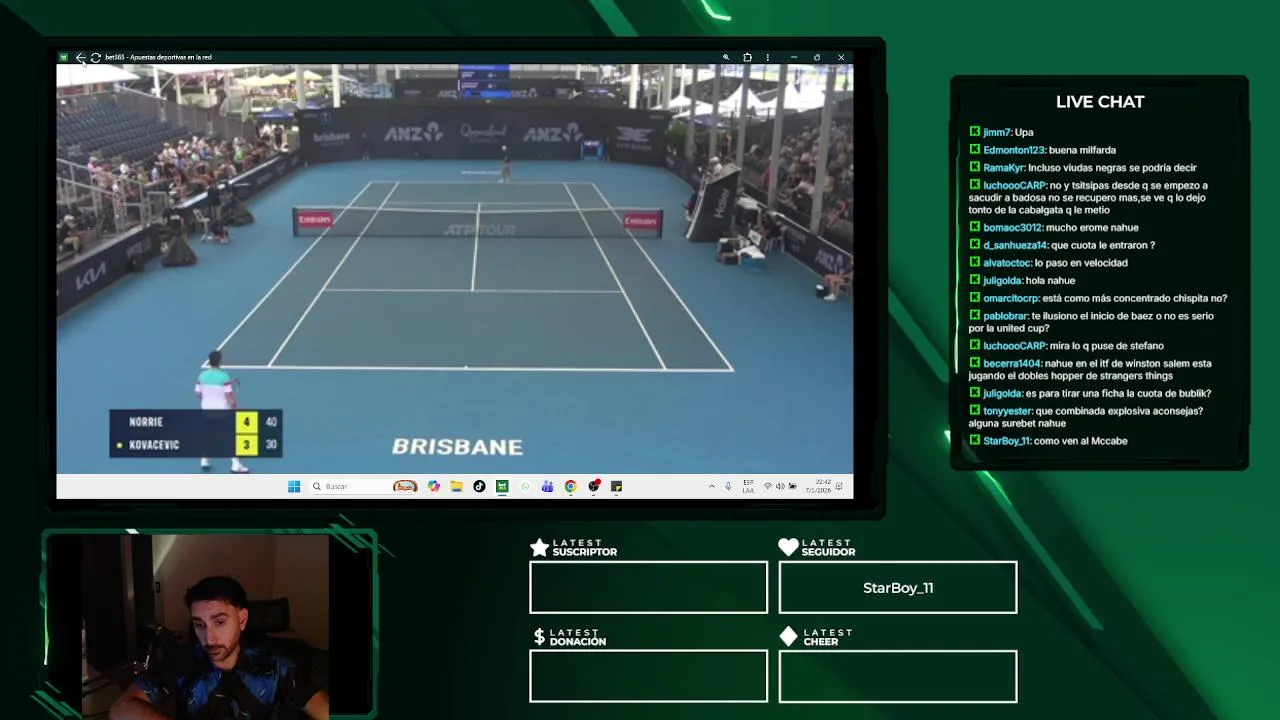Screen dimensions: 1280x720
Task: Open the notifications bell in the taskbar
Action: [x=839, y=486]
